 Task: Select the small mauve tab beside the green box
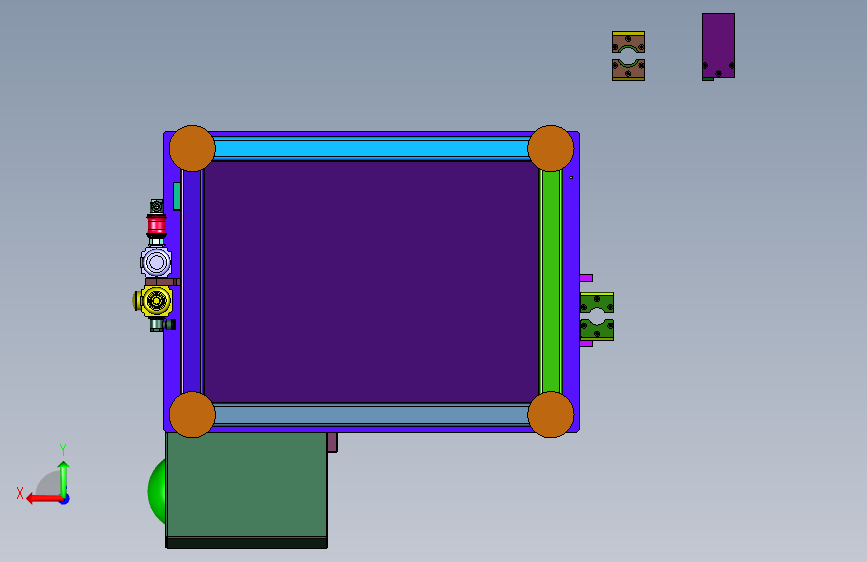click(332, 443)
